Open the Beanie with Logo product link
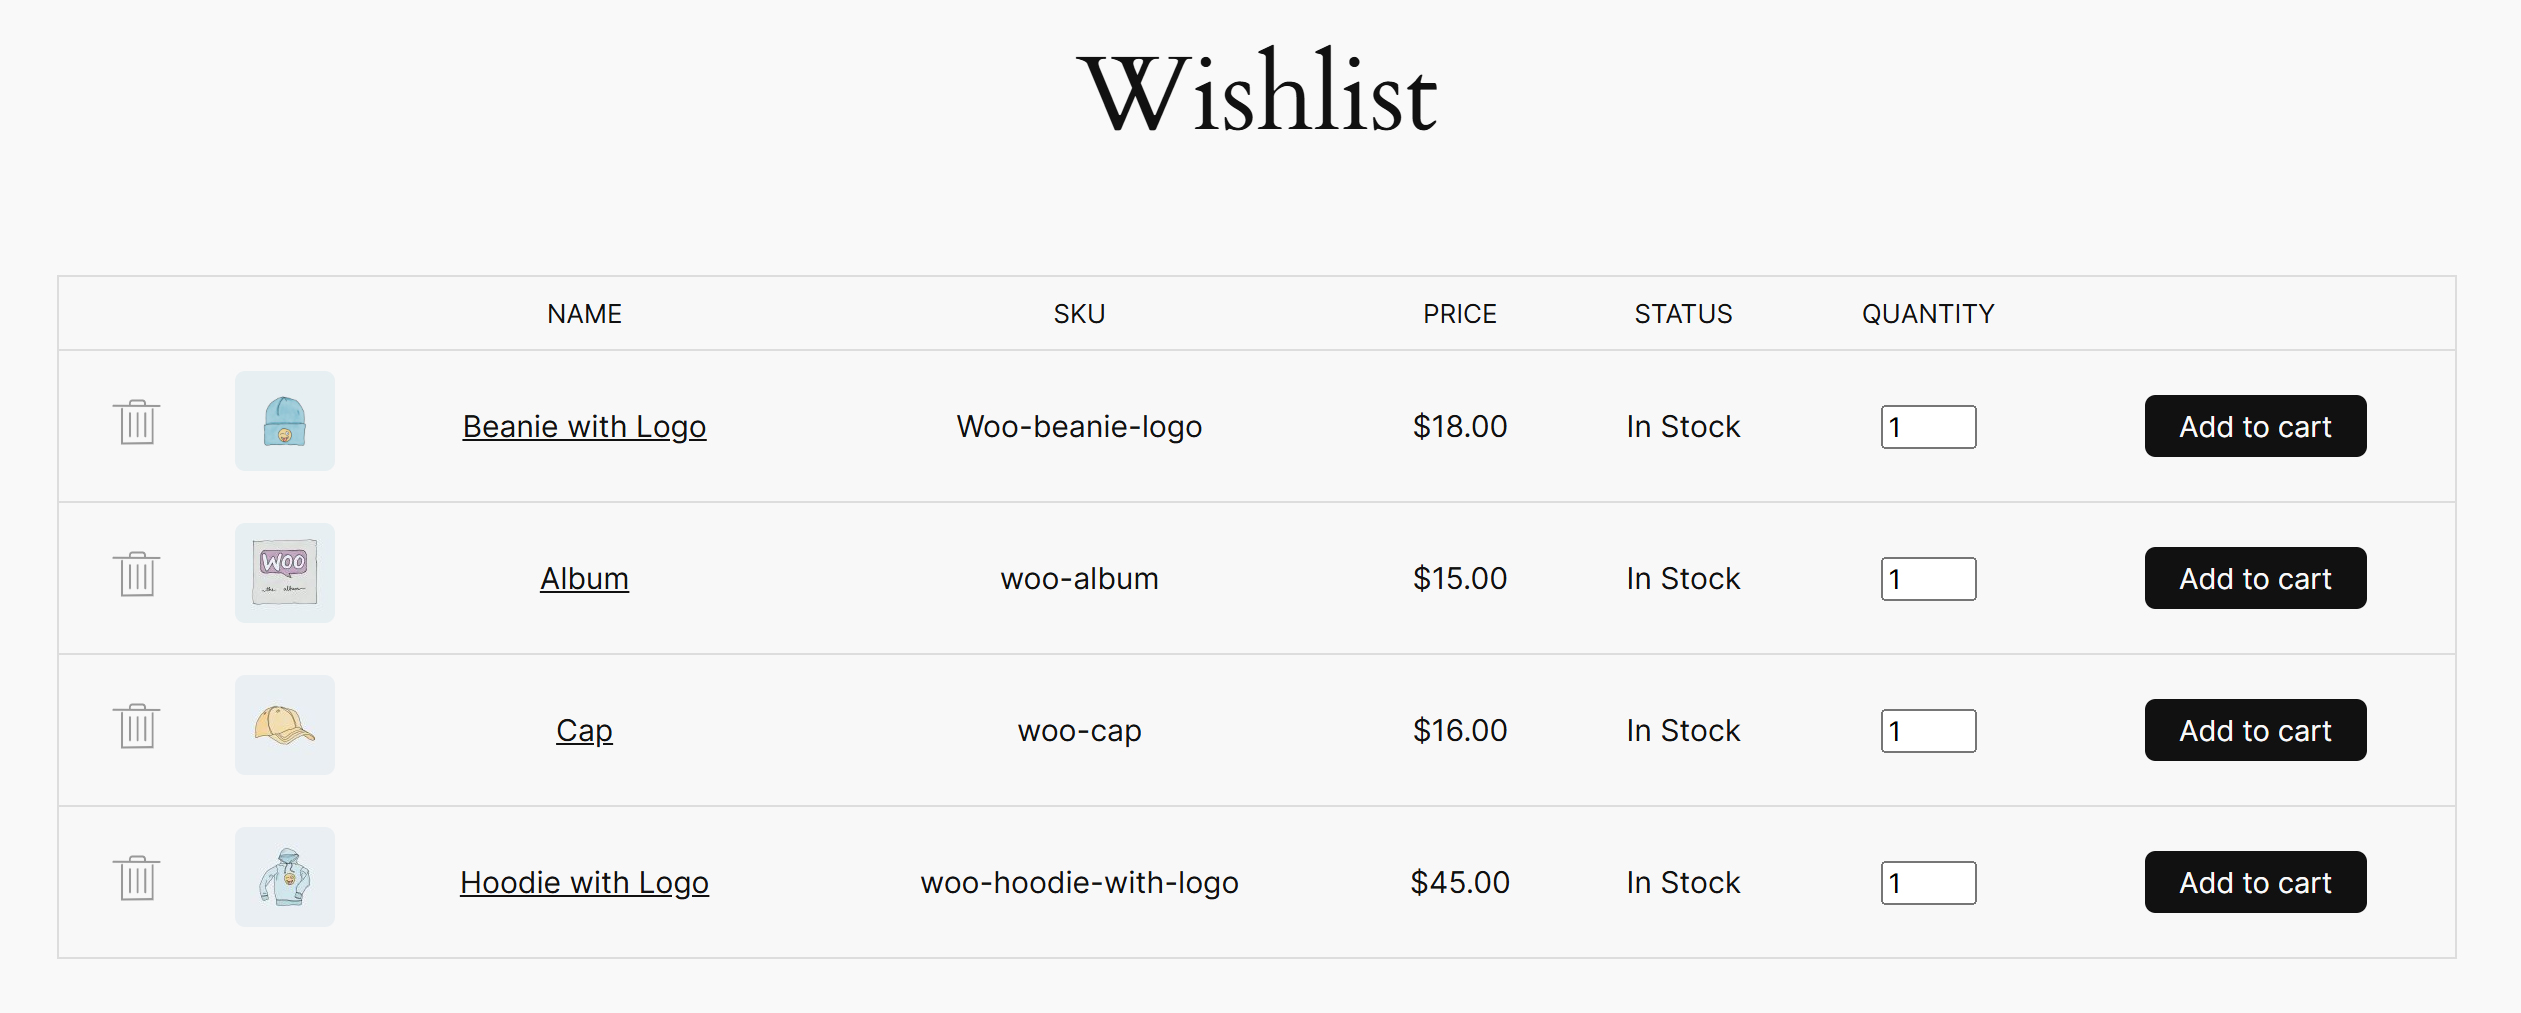 [x=584, y=427]
